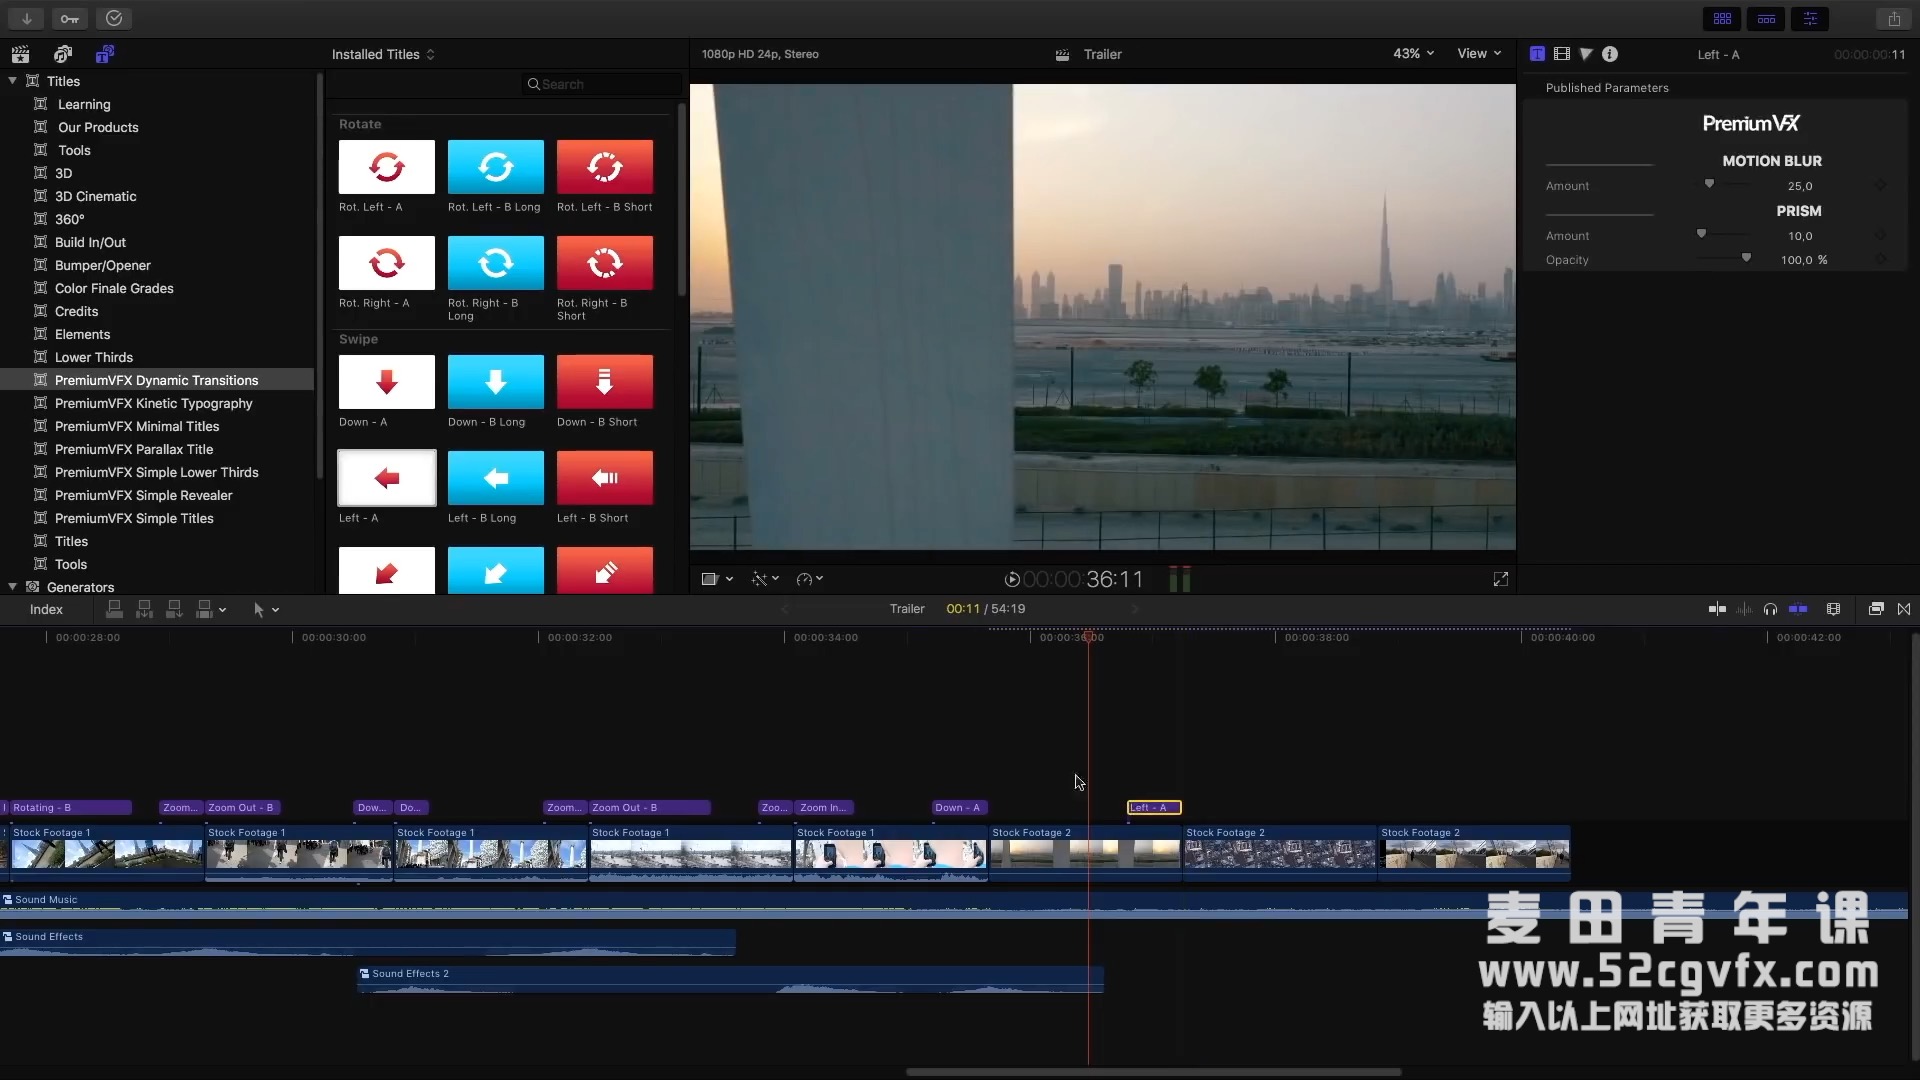The width and height of the screenshot is (1920, 1080).
Task: Select the Down - A swipe thumbnail
Action: (x=386, y=382)
